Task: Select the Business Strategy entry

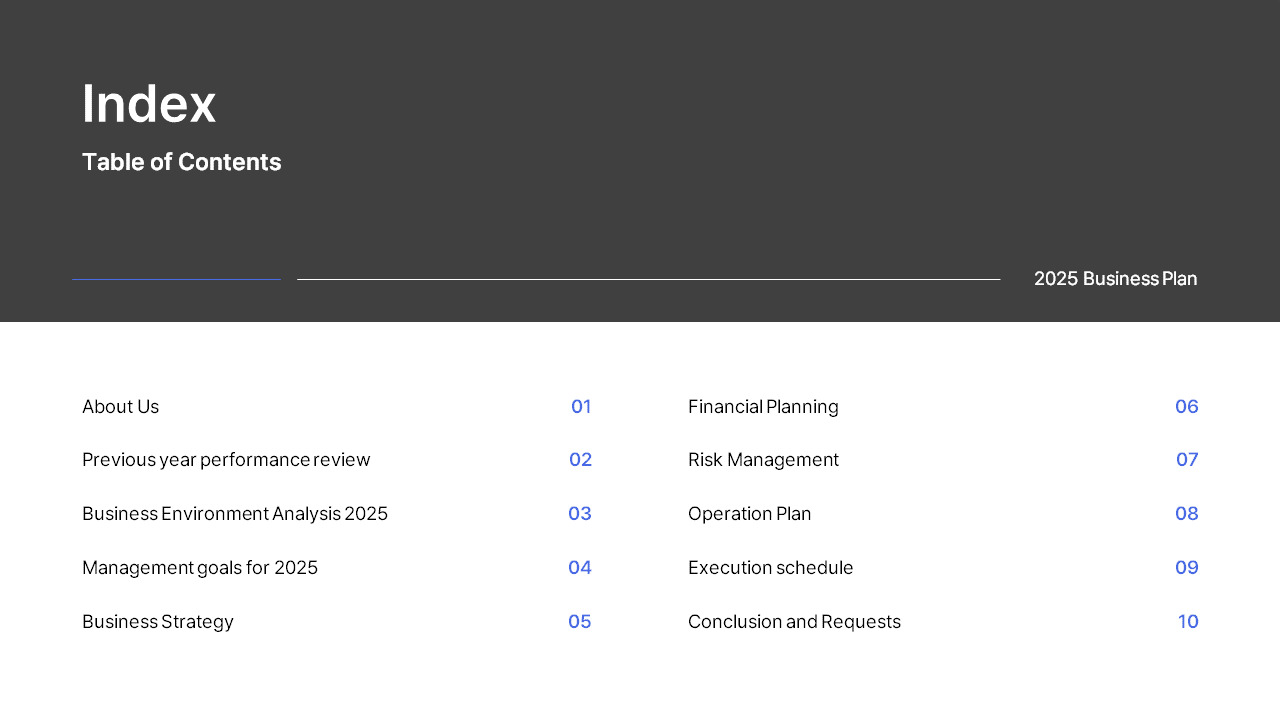Action: point(158,622)
